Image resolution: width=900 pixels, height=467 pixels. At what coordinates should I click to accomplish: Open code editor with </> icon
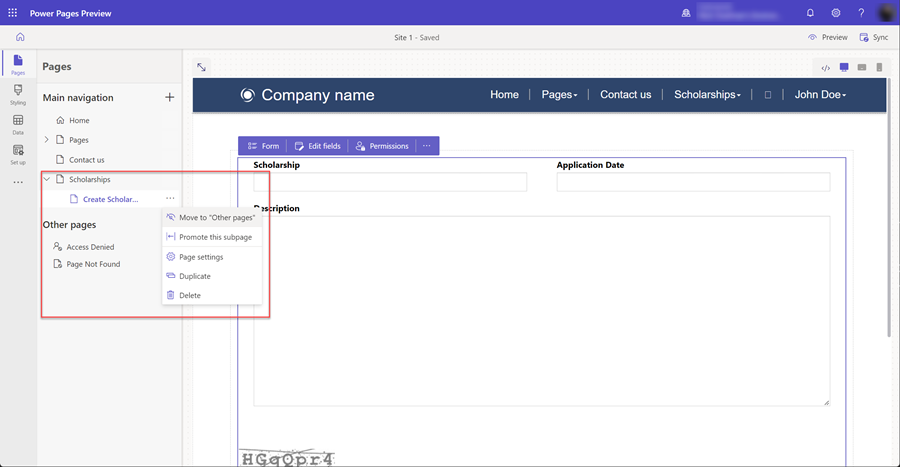click(825, 68)
